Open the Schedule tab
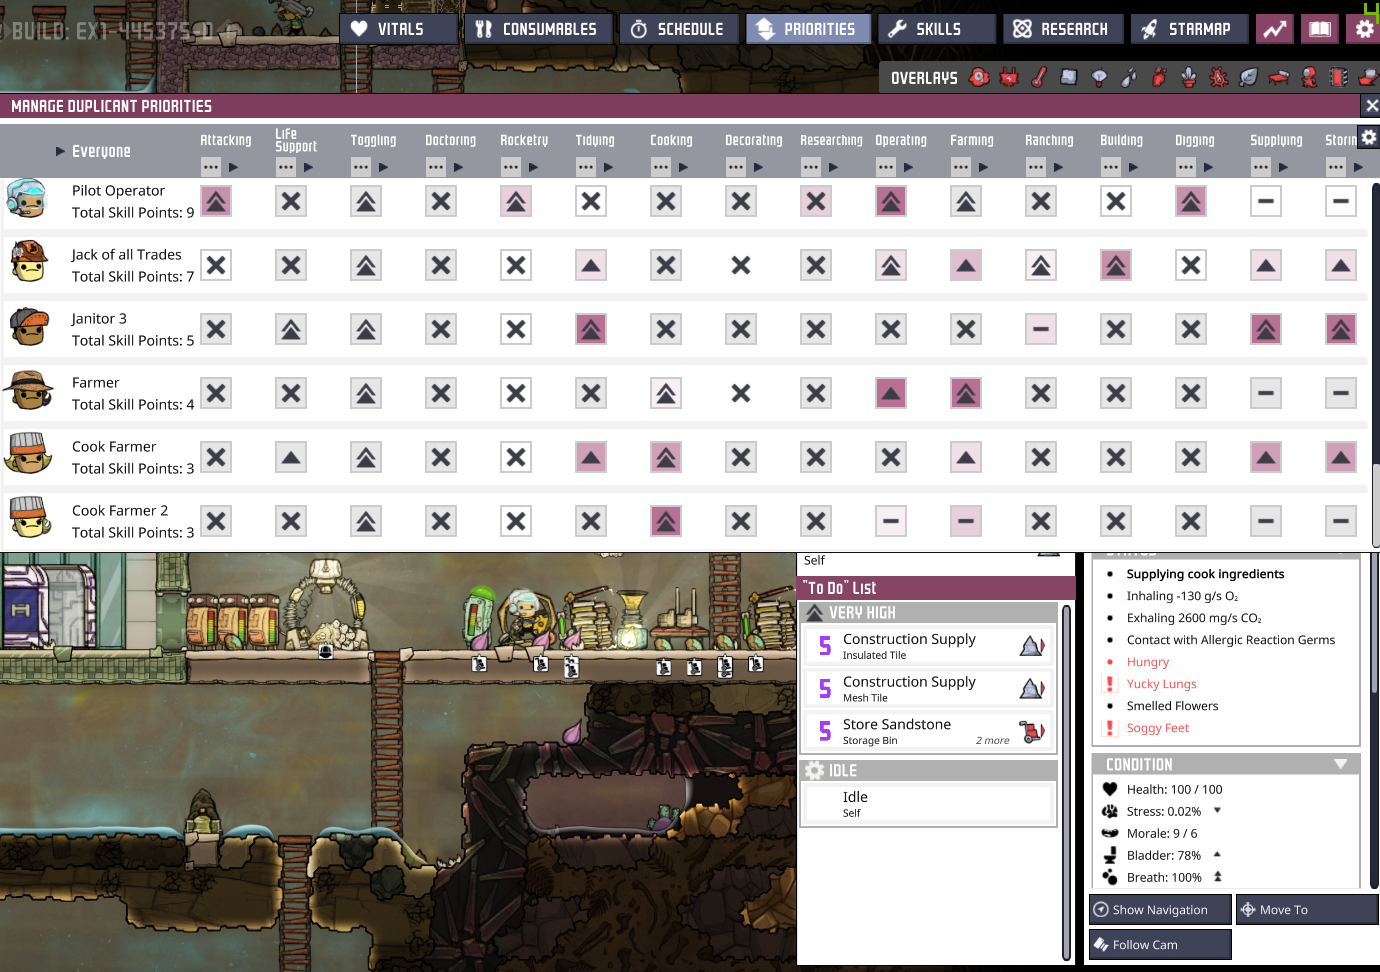This screenshot has width=1380, height=972. 678,29
